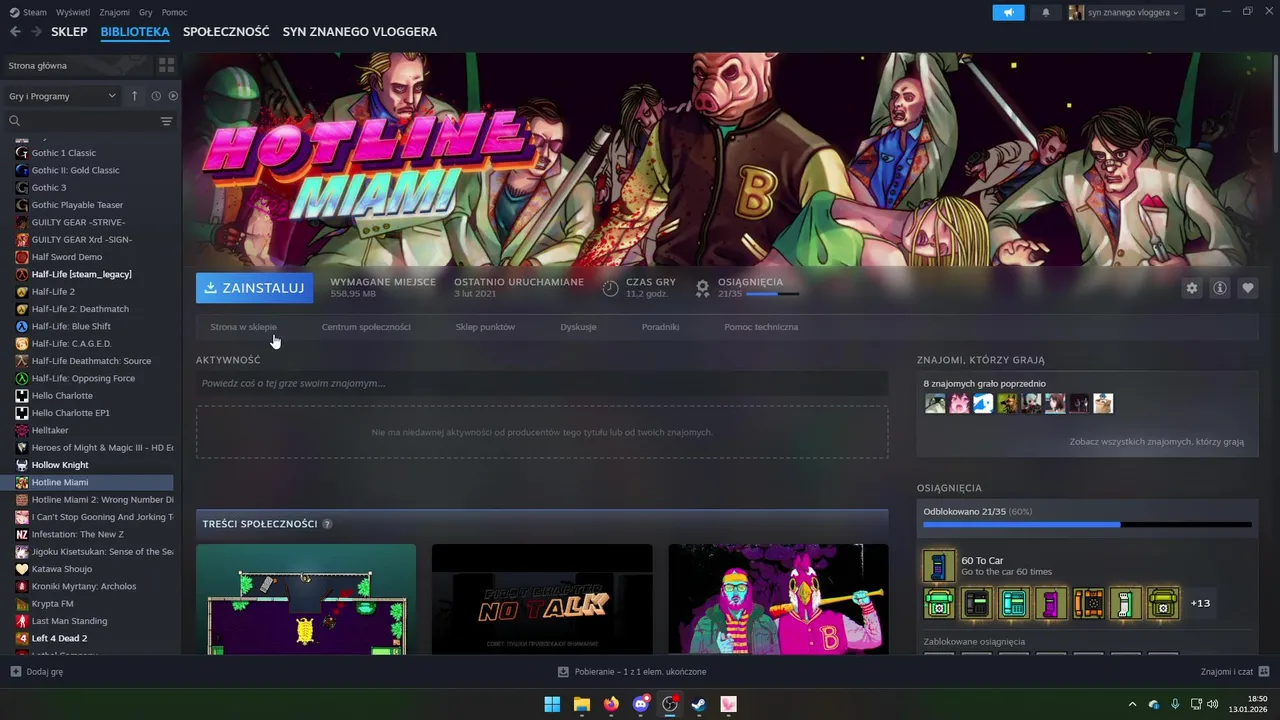The width and height of the screenshot is (1280, 720).
Task: Open File Explorer on taskbar
Action: click(x=581, y=705)
